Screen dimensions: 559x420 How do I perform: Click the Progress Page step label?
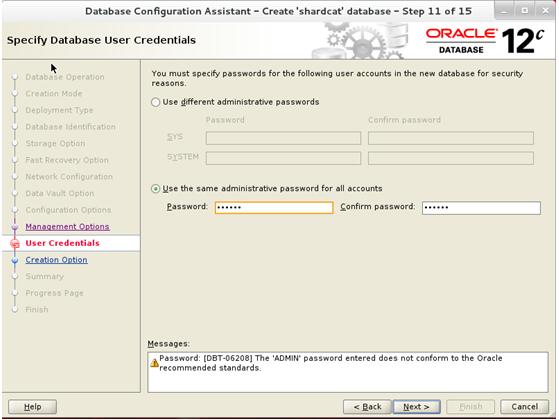(x=55, y=293)
